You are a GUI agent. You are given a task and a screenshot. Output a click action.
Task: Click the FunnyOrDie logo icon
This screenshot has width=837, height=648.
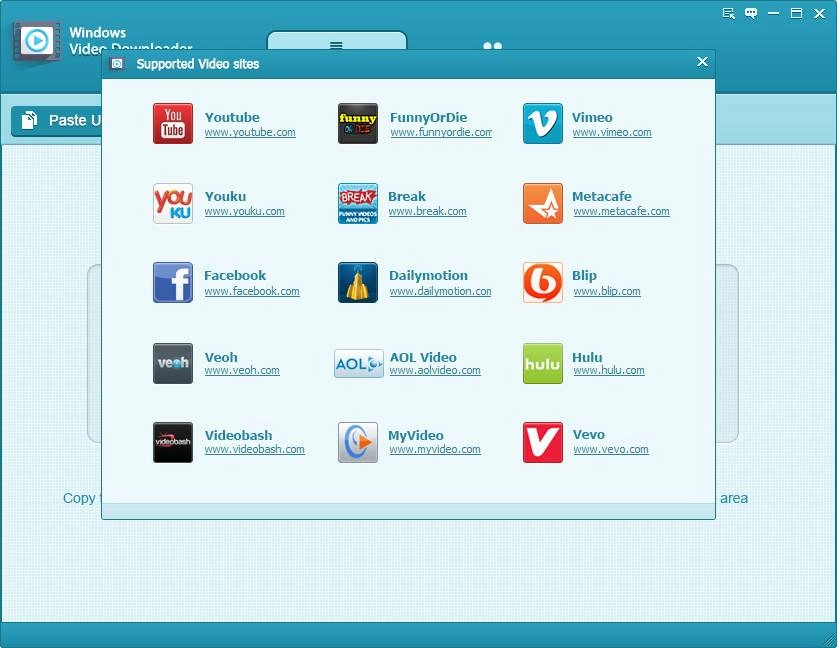coord(358,123)
